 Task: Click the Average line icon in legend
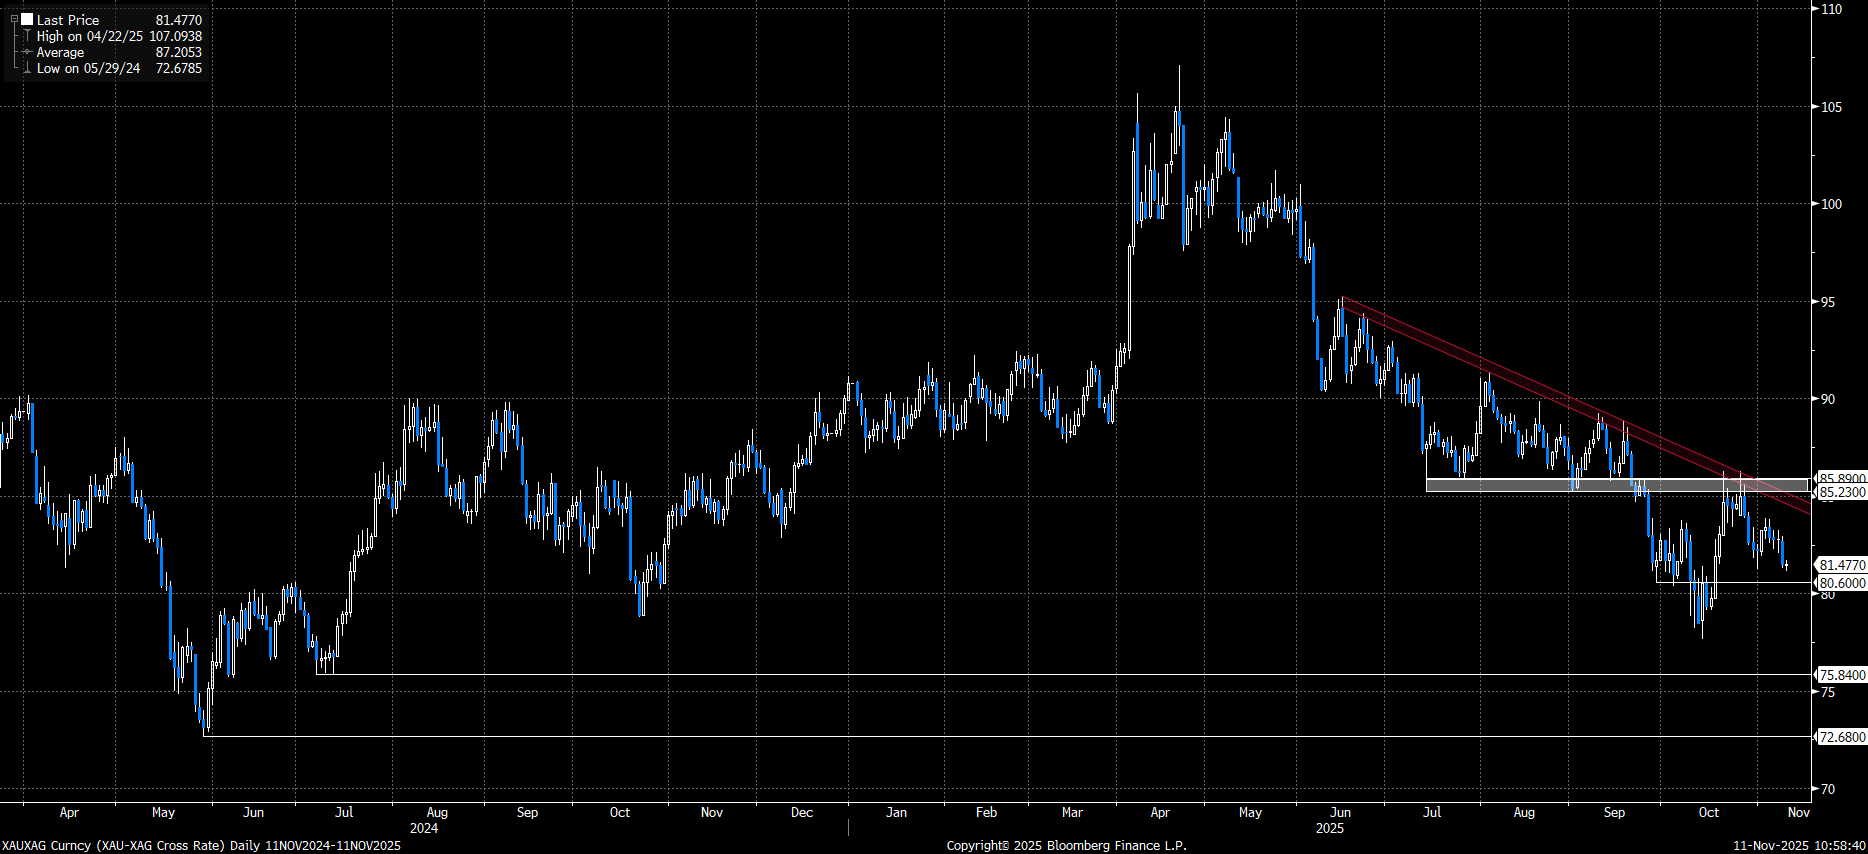coord(27,52)
